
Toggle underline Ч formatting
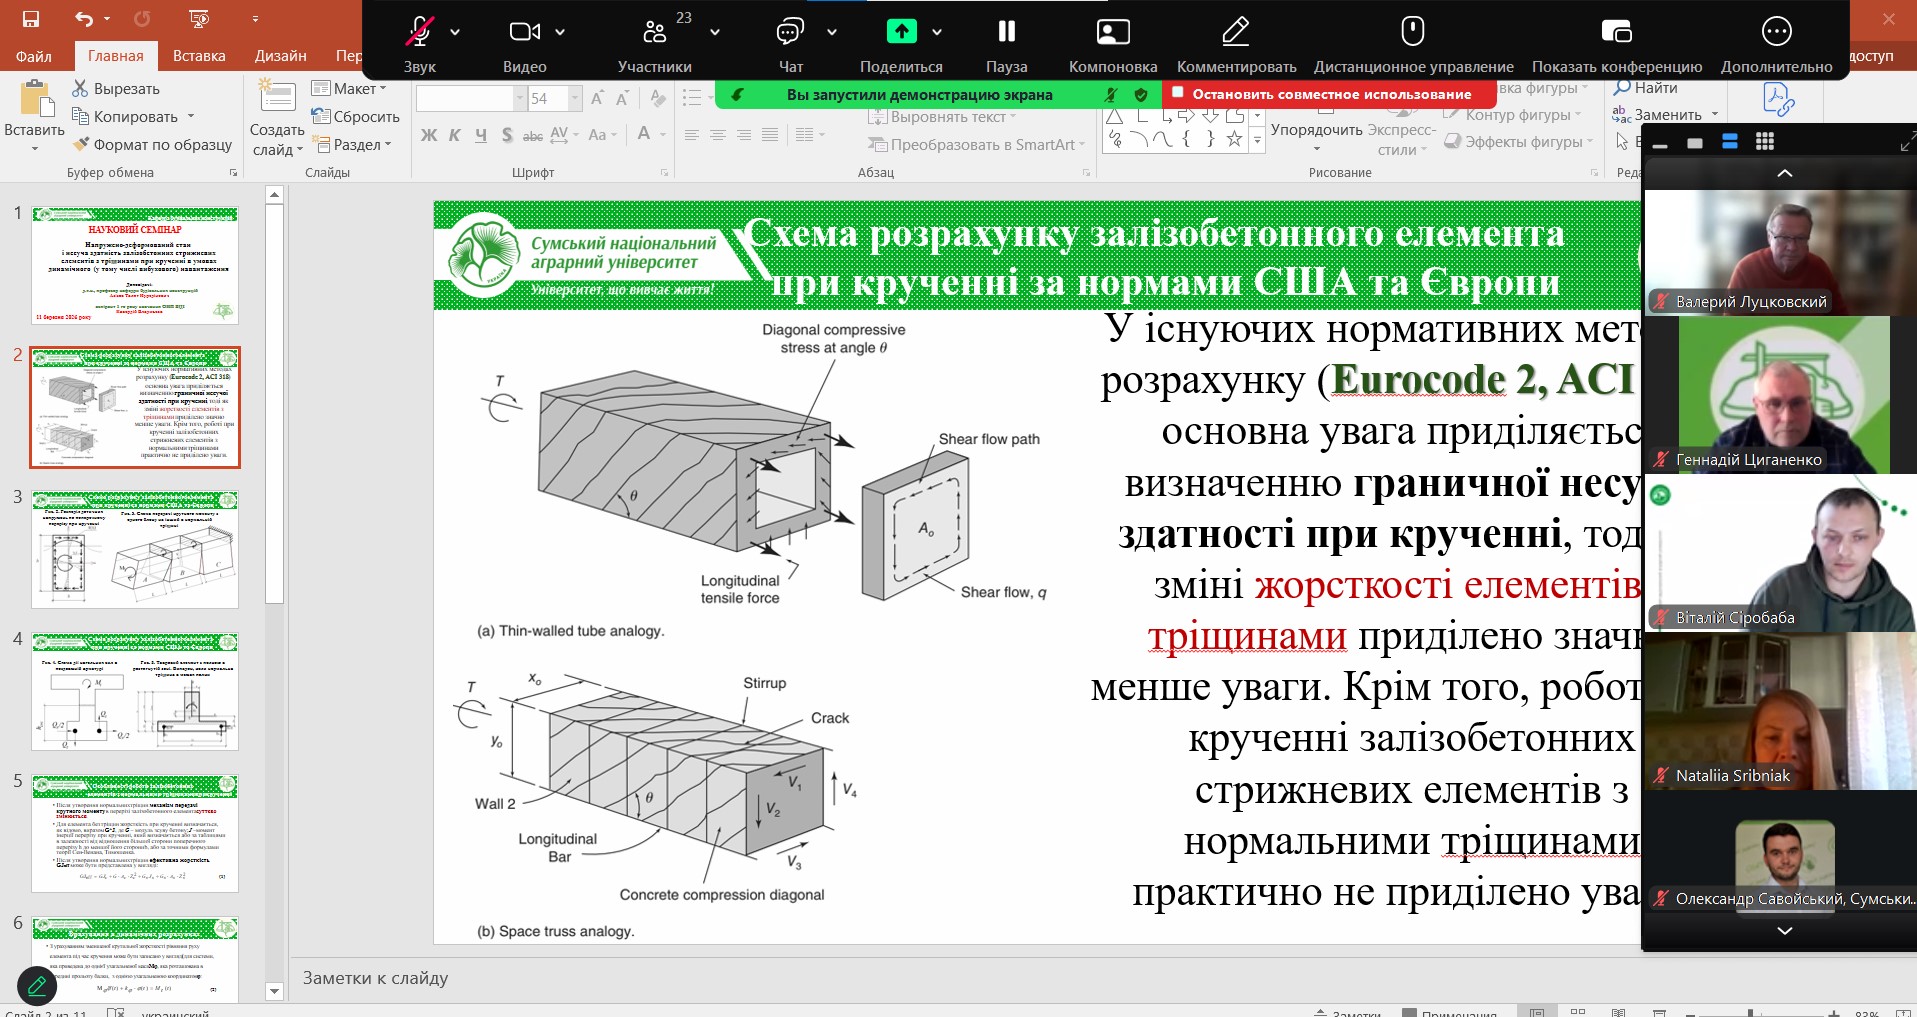481,135
